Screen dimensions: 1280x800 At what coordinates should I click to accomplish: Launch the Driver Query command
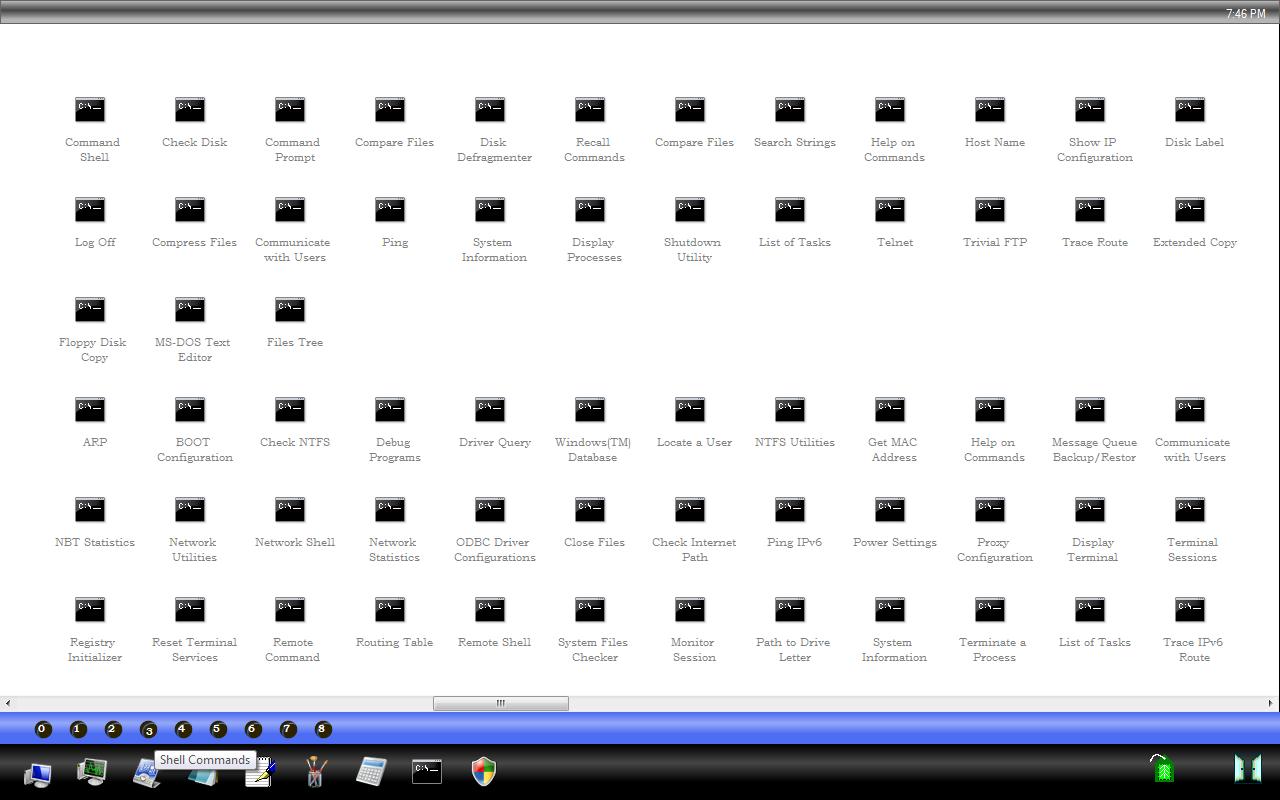(x=490, y=410)
